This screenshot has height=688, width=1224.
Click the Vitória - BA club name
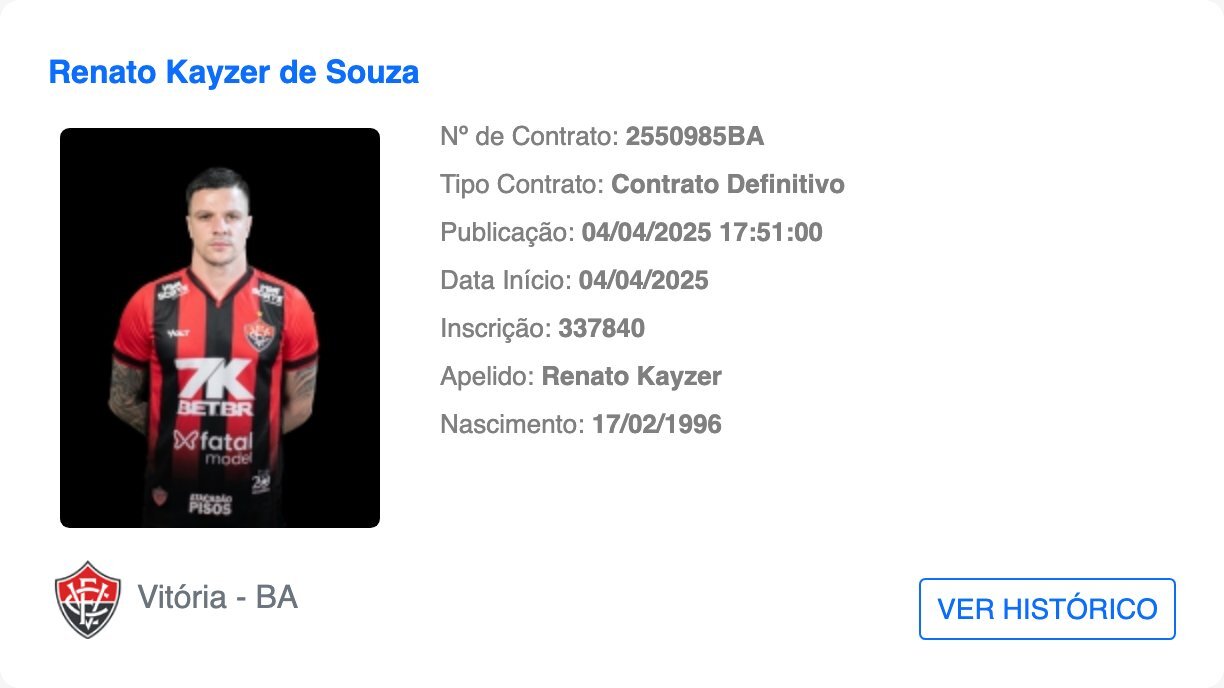point(217,598)
